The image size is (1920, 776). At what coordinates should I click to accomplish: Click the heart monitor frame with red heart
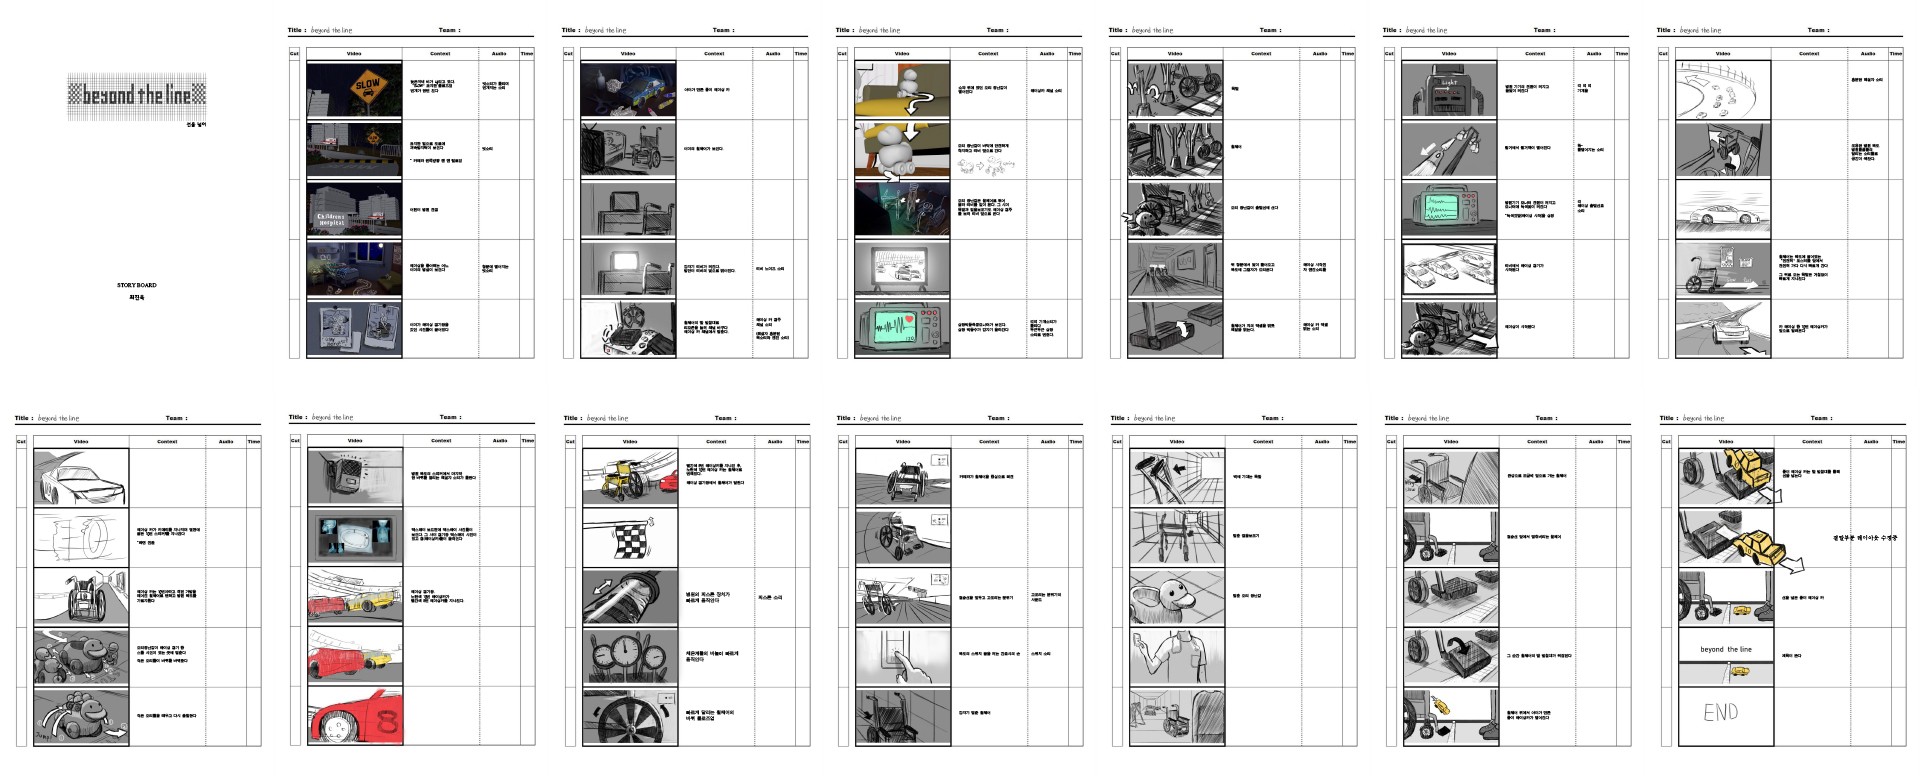(x=901, y=329)
